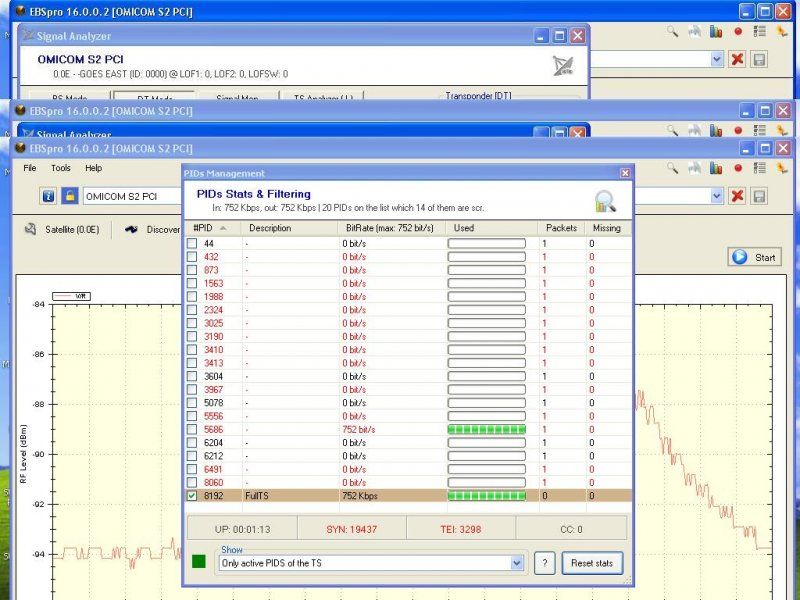
Task: Check the box for PID 44
Action: [192, 244]
